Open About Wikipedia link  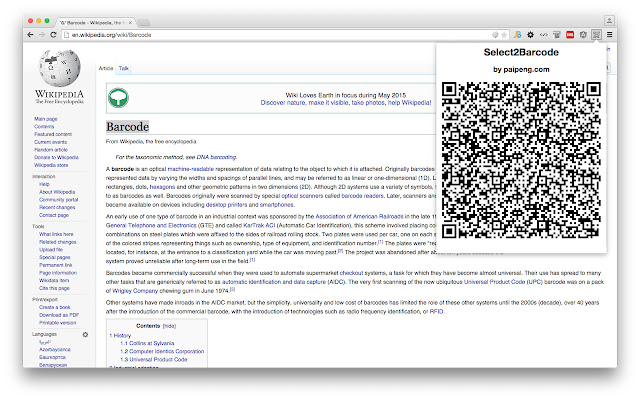pyautogui.click(x=57, y=192)
